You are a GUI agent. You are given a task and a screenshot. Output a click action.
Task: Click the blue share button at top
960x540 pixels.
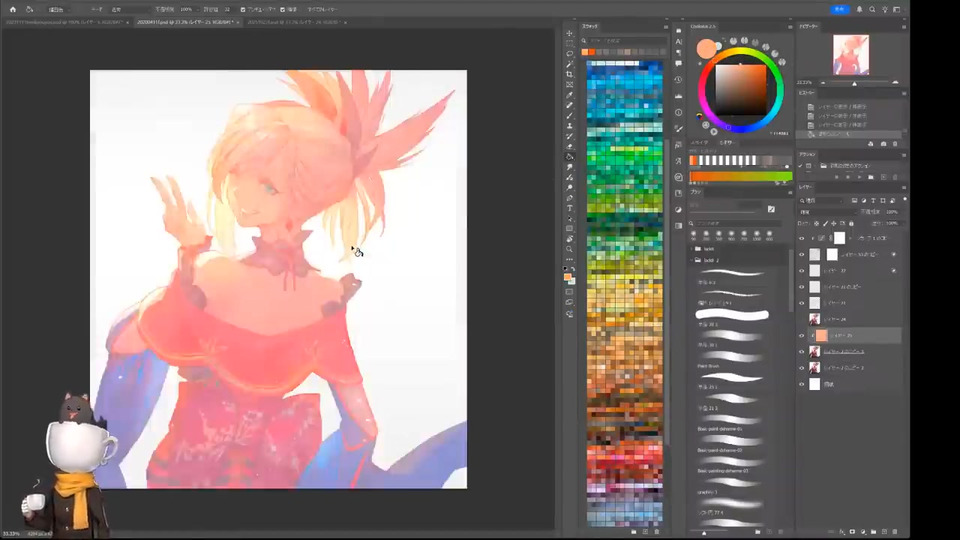pos(840,9)
